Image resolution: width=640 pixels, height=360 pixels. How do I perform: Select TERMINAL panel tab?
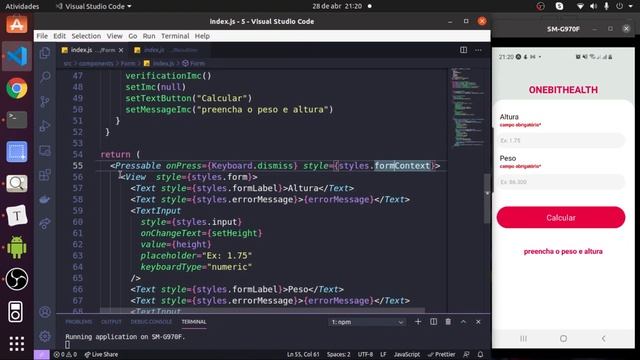194,322
